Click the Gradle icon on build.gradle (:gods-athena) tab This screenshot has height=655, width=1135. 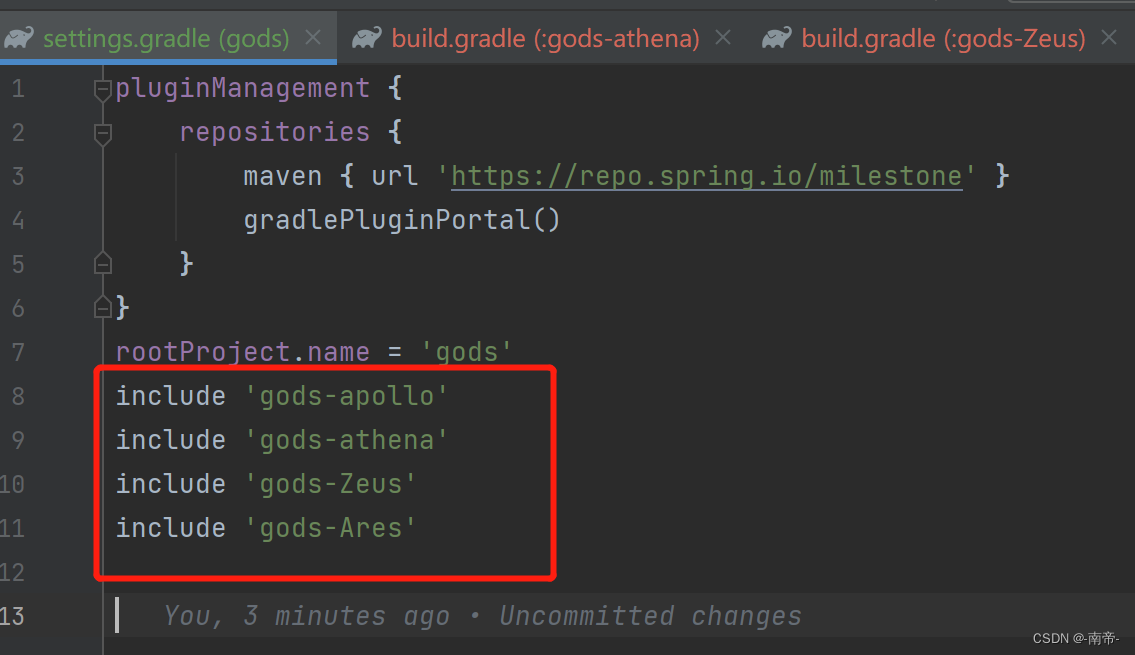coord(366,37)
